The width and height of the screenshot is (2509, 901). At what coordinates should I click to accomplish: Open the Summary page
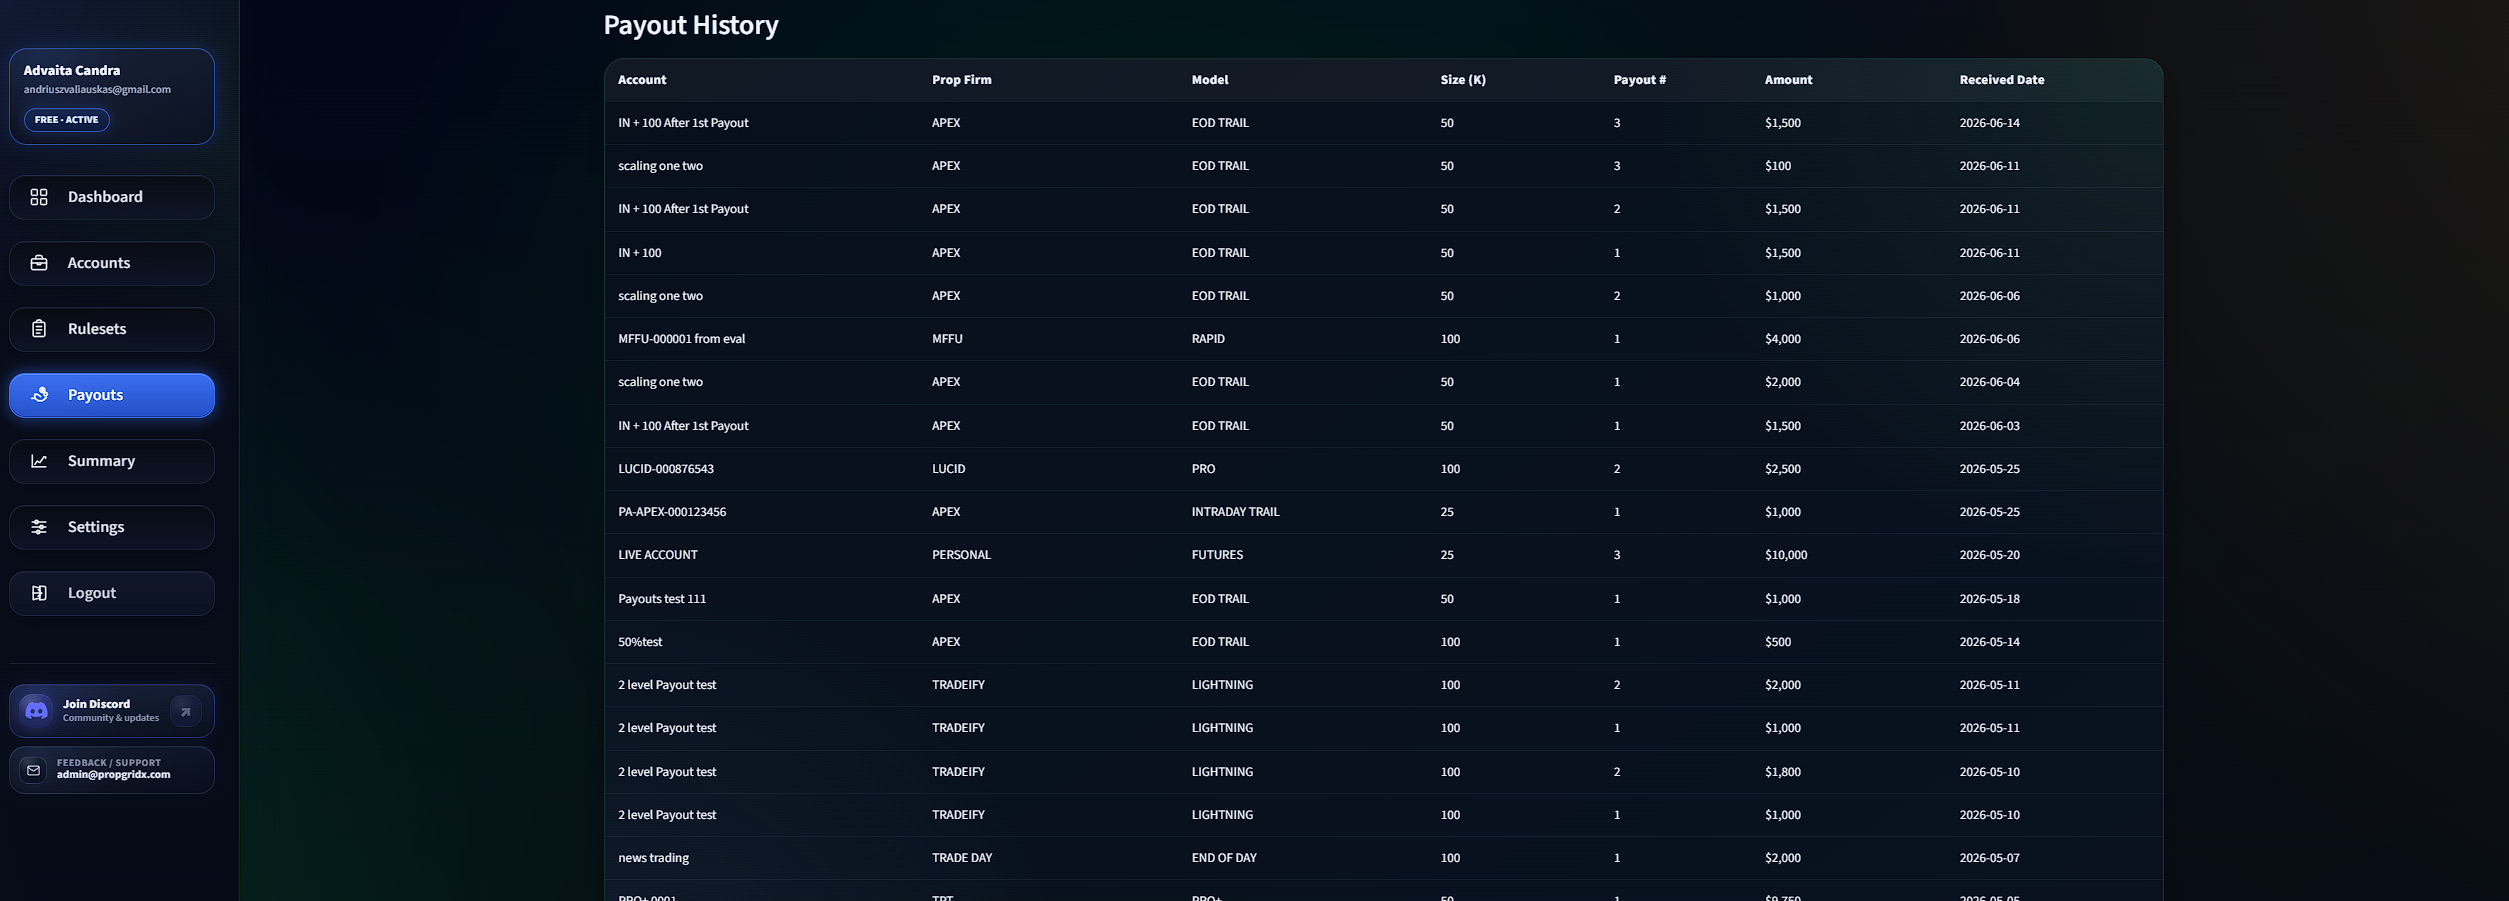click(112, 461)
